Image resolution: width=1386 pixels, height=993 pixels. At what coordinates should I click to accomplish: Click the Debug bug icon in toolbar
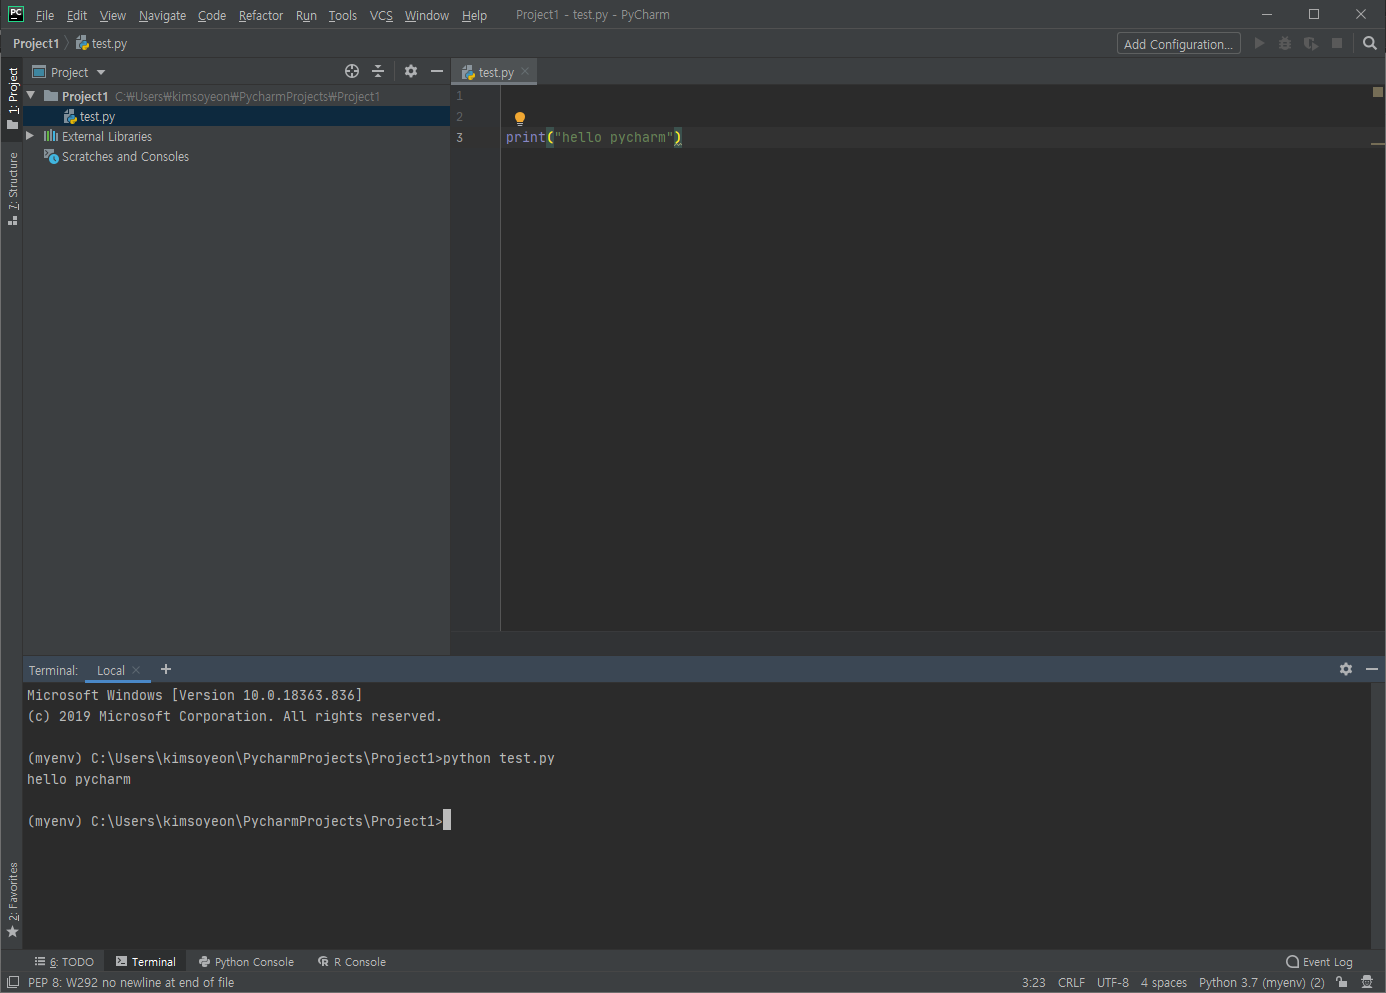1285,43
